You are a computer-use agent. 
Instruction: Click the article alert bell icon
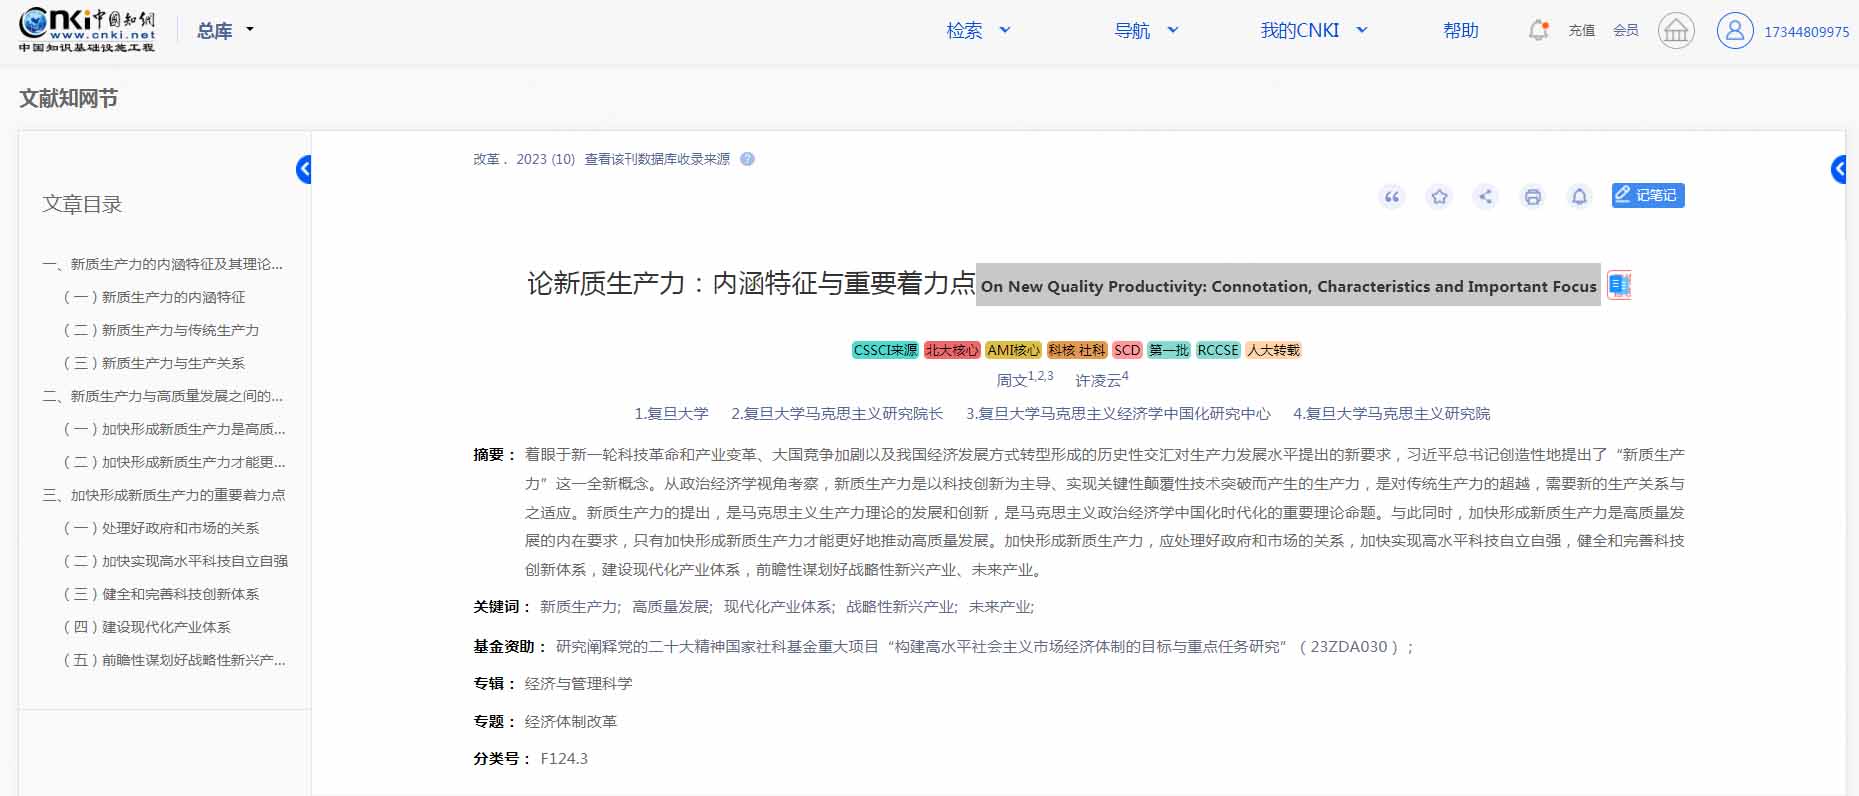[x=1579, y=197]
